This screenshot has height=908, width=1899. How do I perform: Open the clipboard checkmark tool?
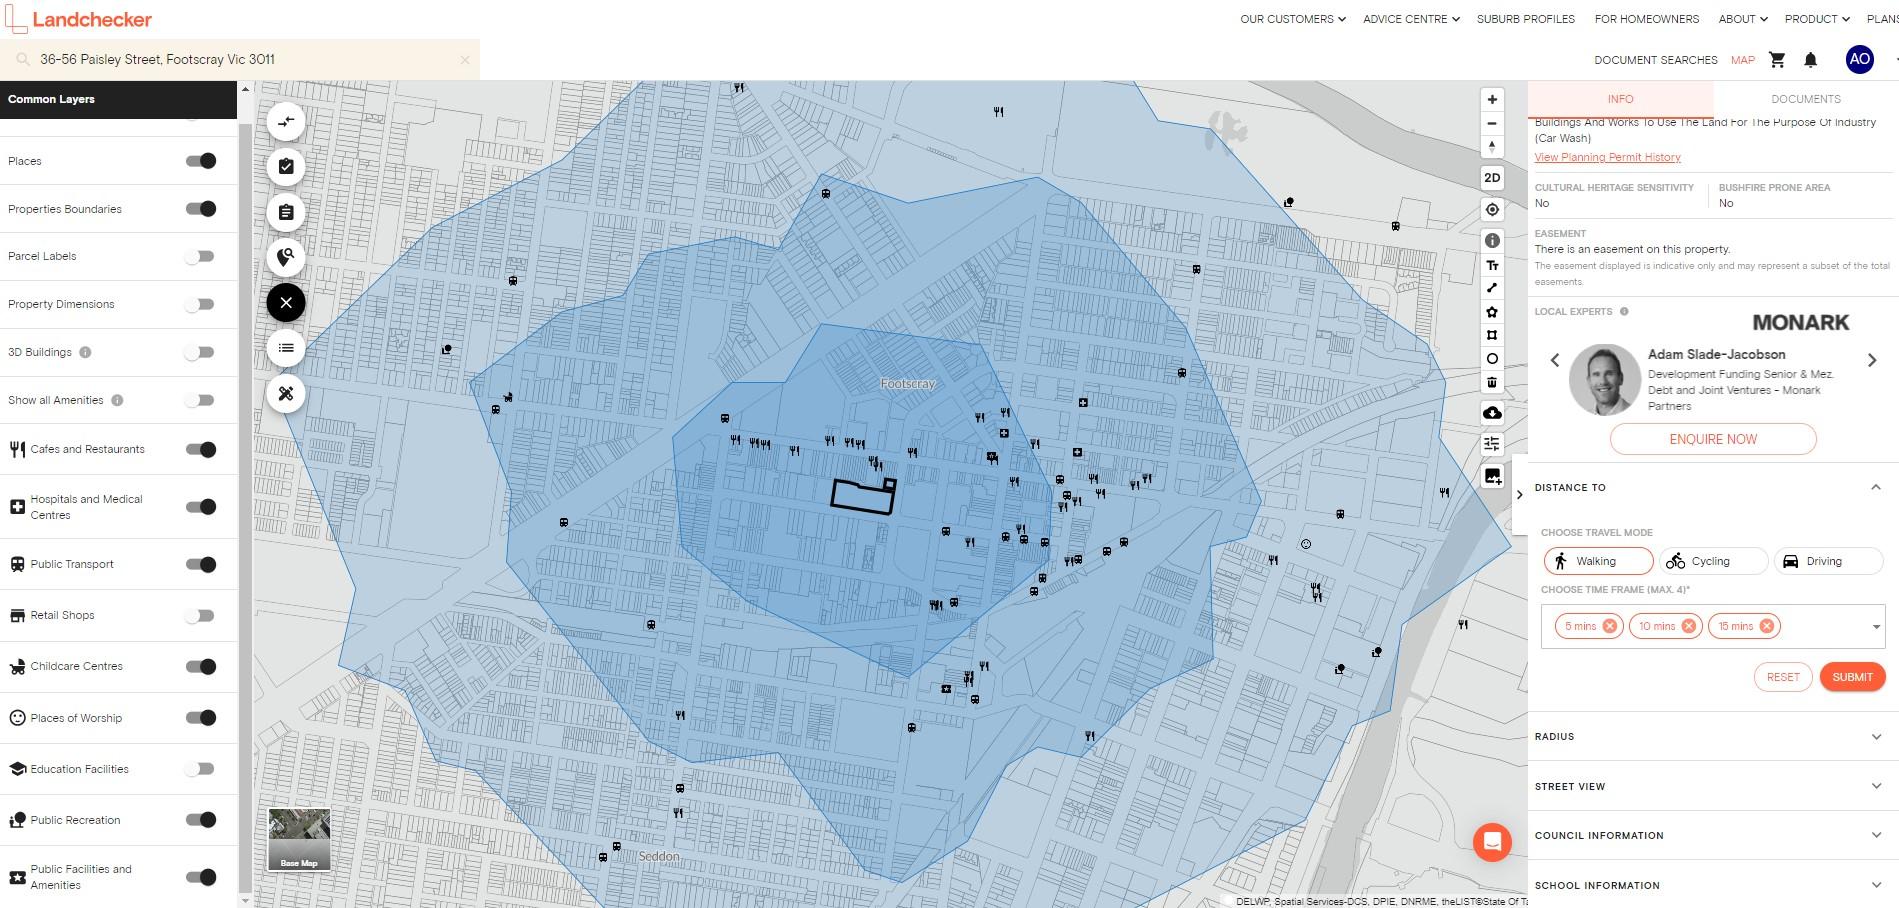click(286, 167)
